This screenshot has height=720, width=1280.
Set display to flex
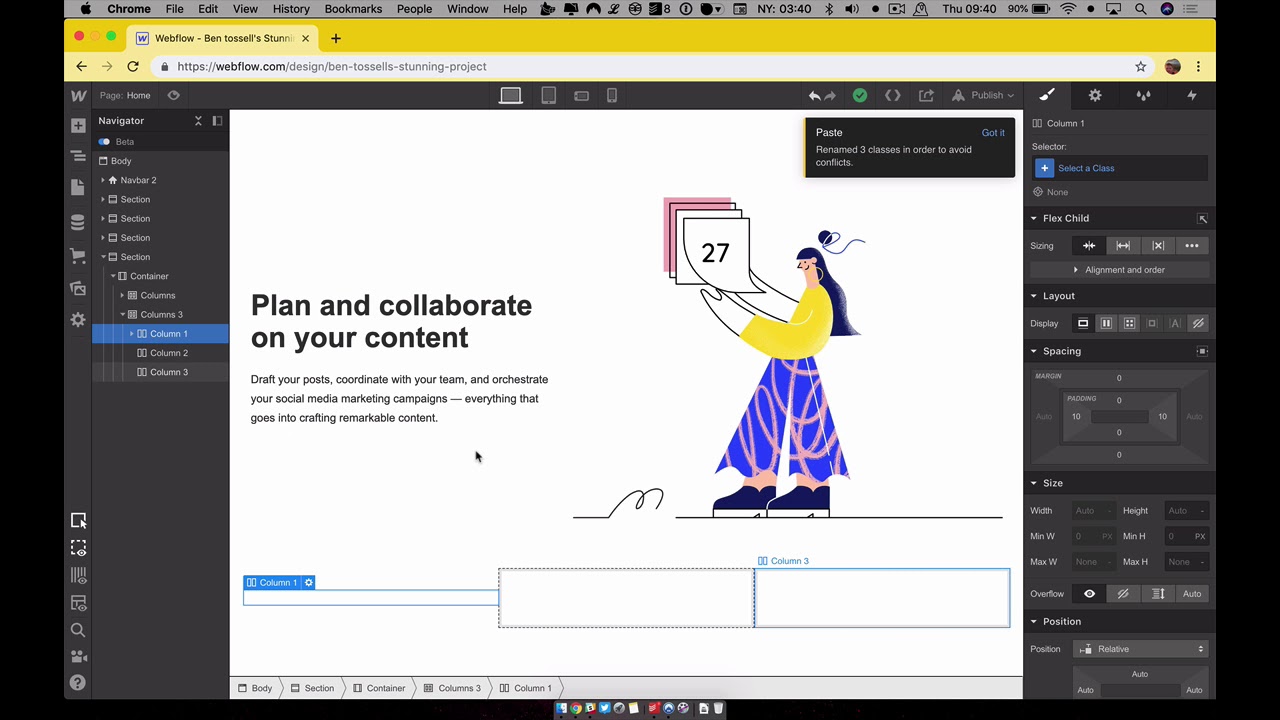1106,323
